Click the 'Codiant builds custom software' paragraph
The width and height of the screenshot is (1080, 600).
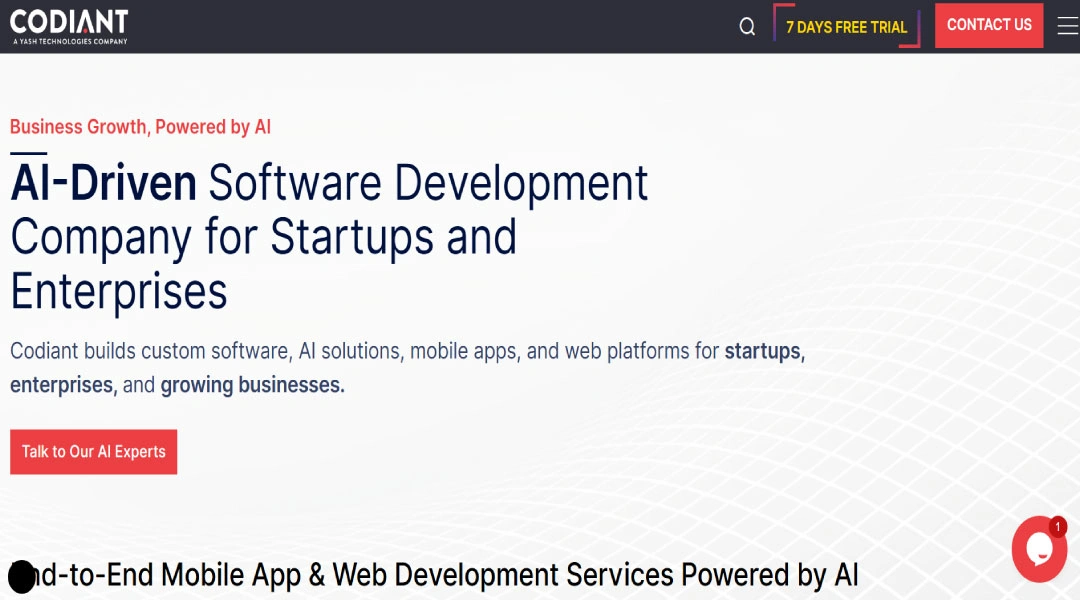[x=407, y=368]
